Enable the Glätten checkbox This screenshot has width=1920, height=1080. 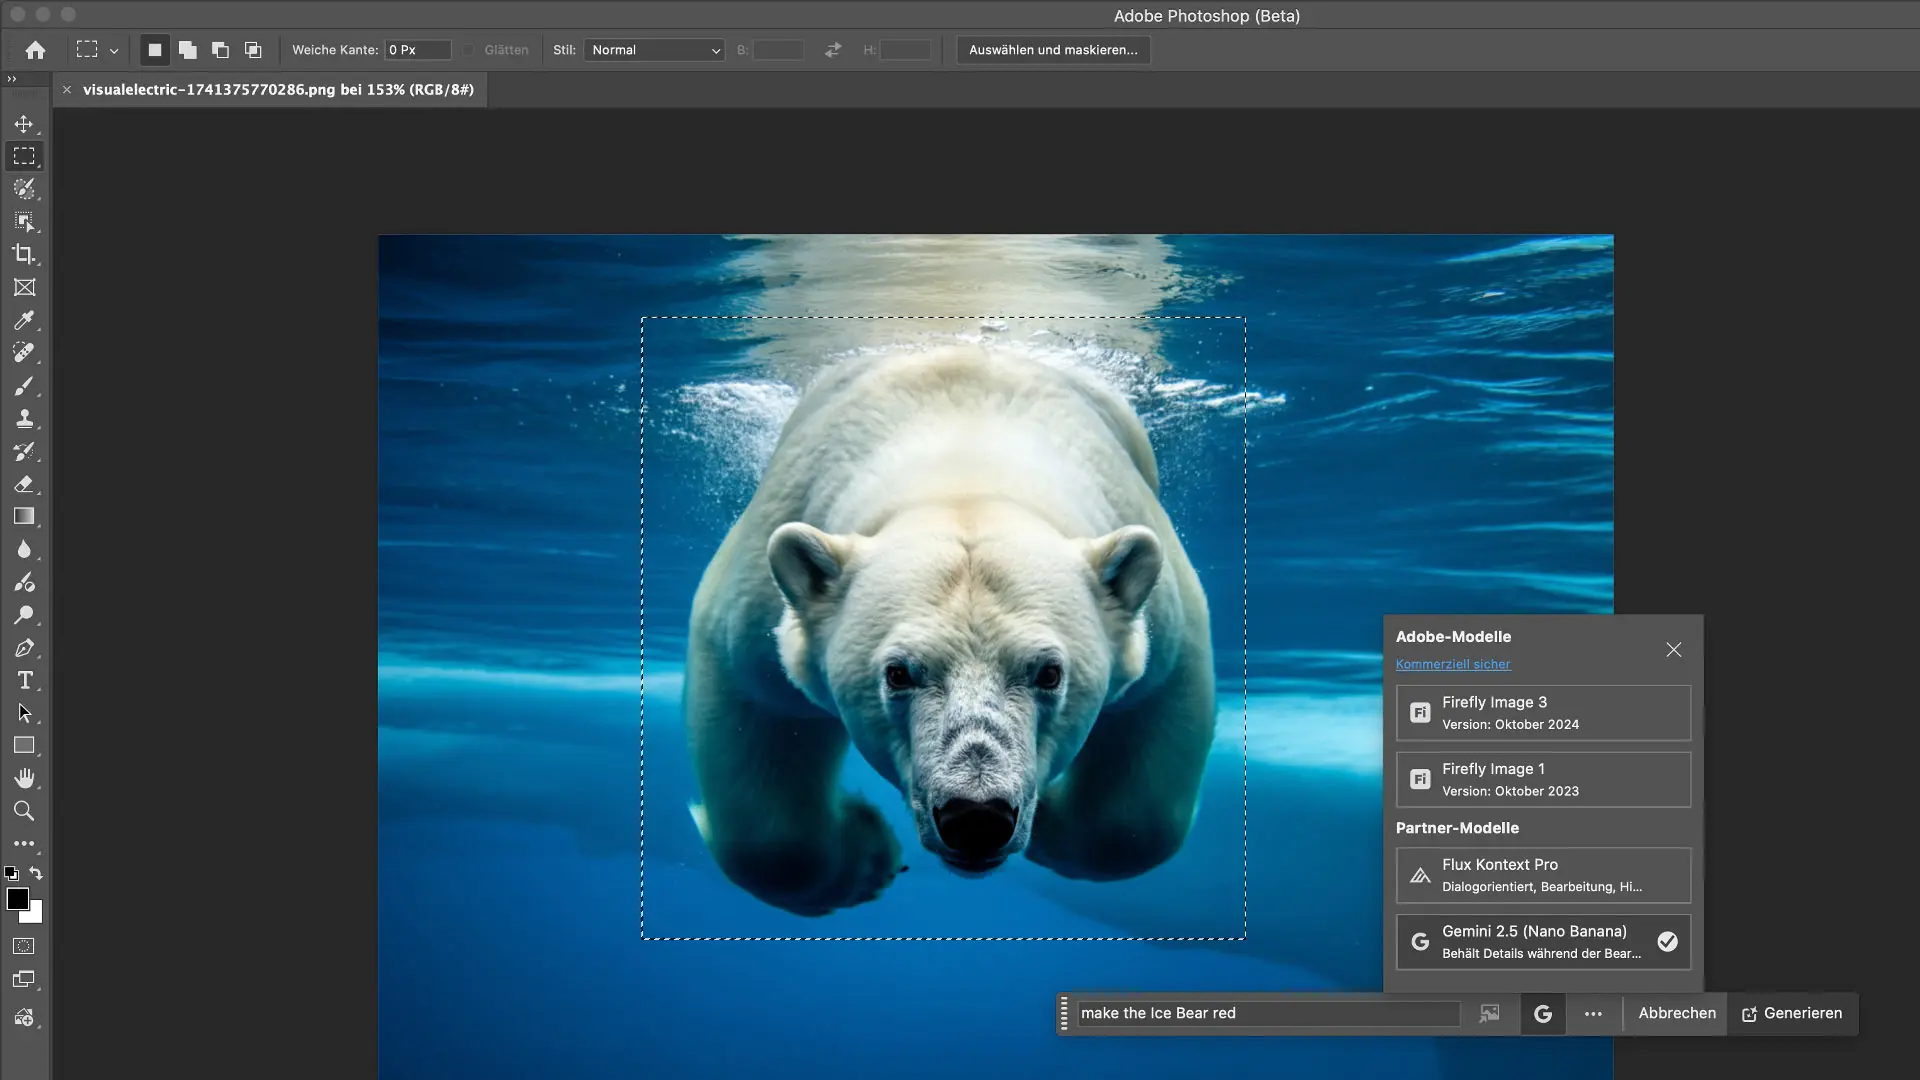click(468, 49)
